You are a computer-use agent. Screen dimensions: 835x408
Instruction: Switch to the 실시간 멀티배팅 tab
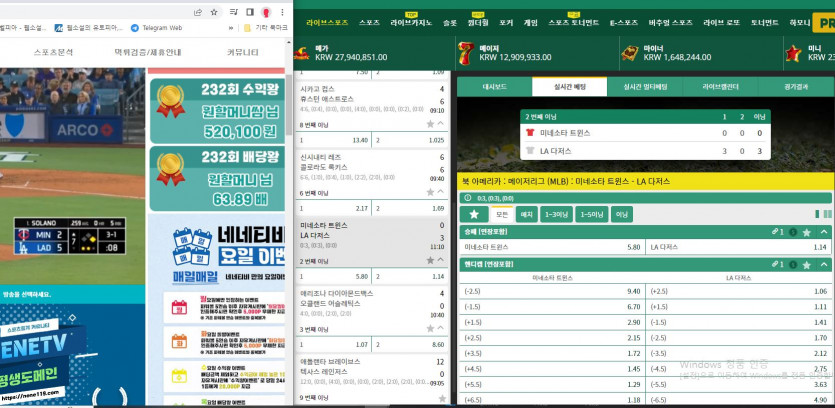(645, 87)
